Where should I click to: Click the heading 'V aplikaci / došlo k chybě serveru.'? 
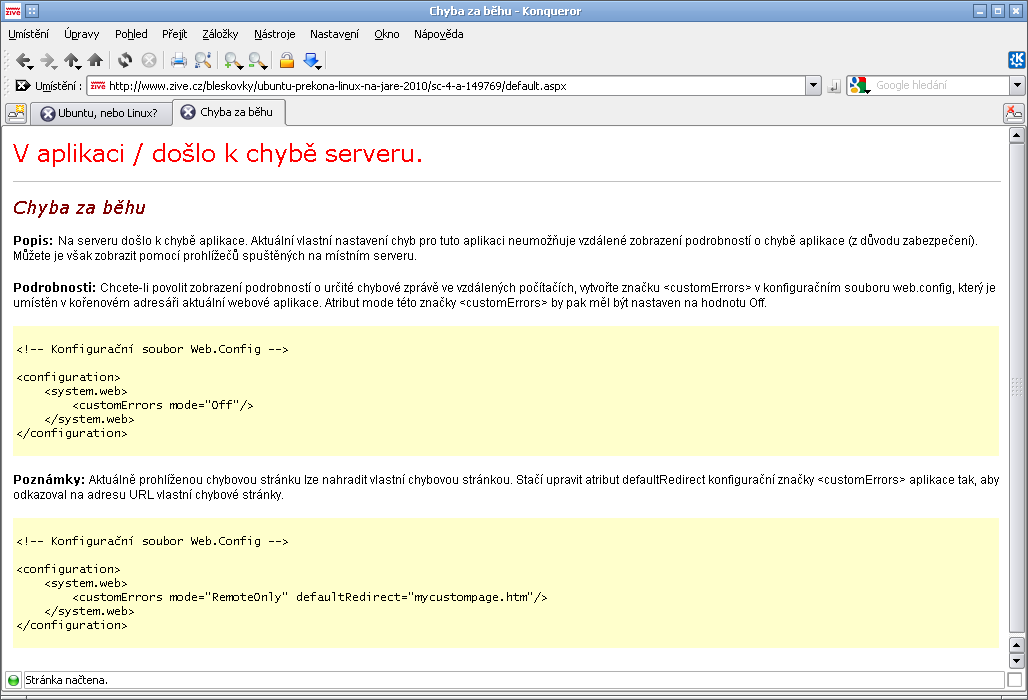(x=218, y=153)
